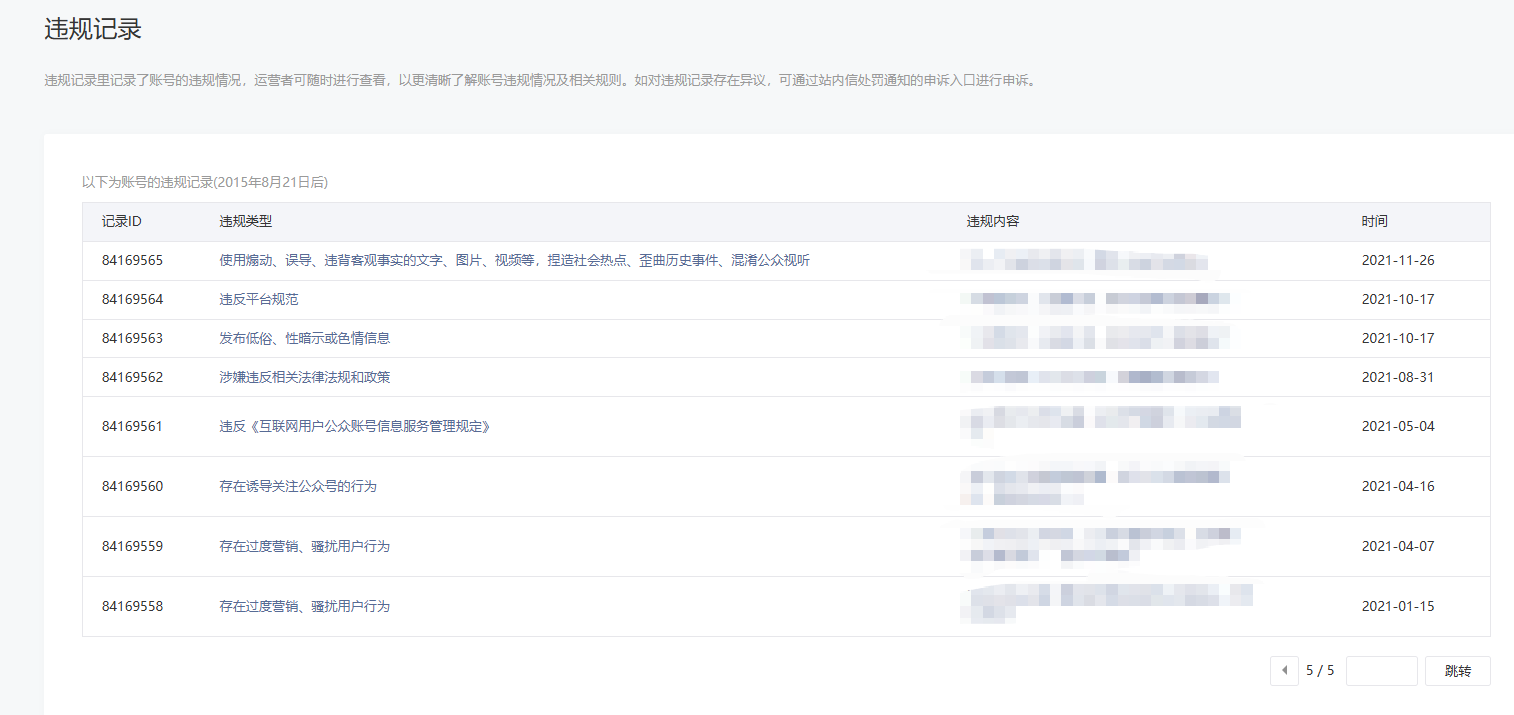
Task: Click the 违规记录 page title
Action: tap(93, 29)
